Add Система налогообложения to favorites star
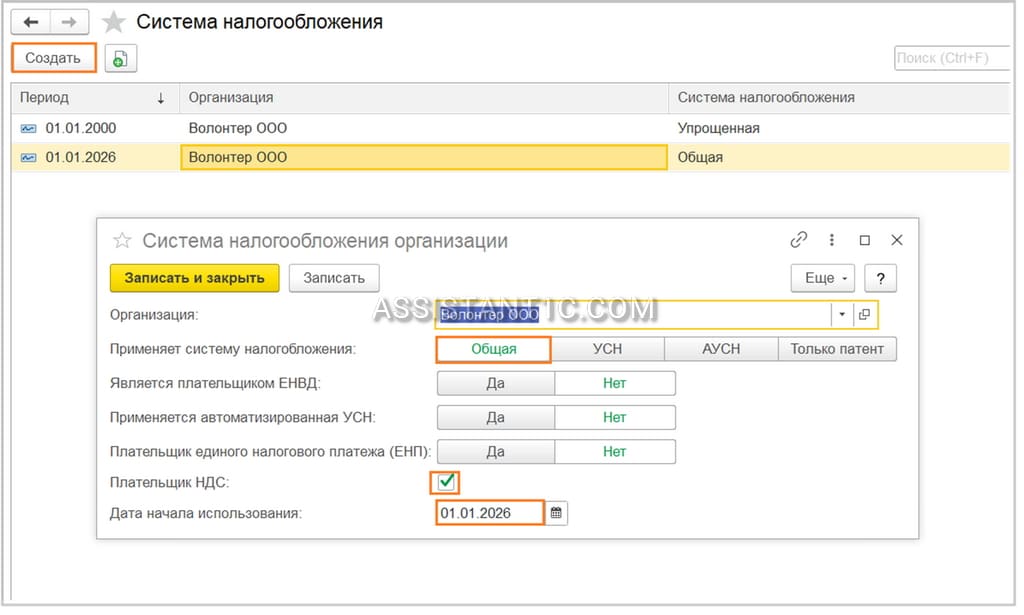Viewport: 1024px width, 615px height. coord(114,22)
